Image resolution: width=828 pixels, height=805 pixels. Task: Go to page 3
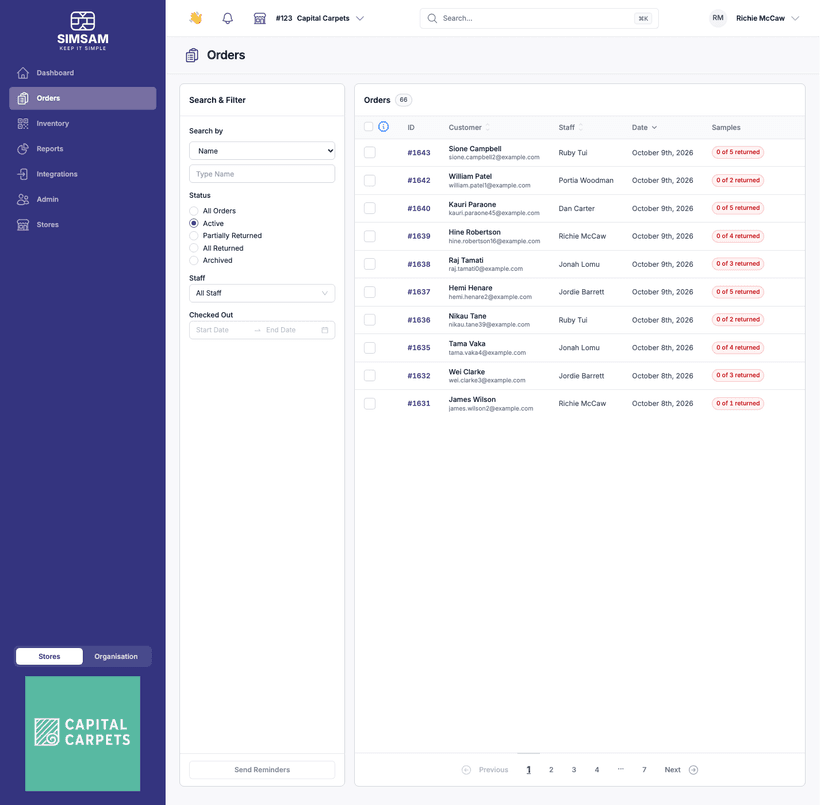573,770
